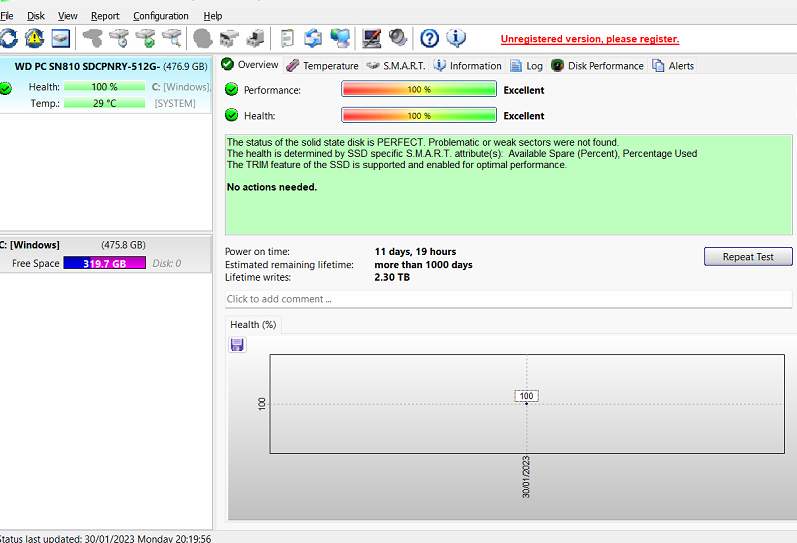Click the disk drives toolbar icon

pyautogui.click(x=229, y=38)
